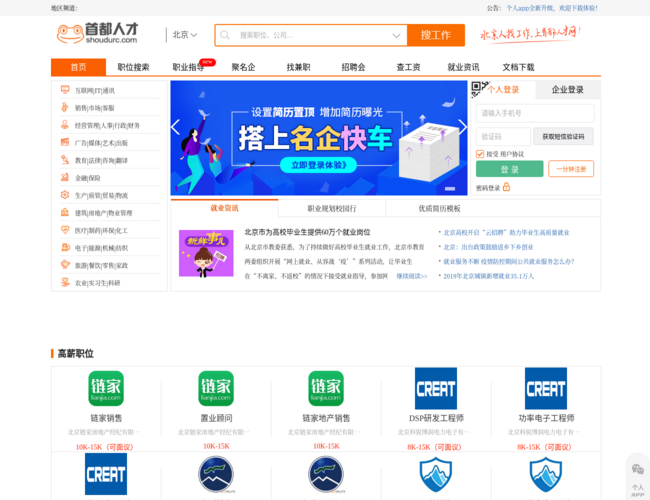This screenshot has width=650, height=500.
Task: Click CREAT logo above 功率电子工程师
Action: tap(546, 388)
